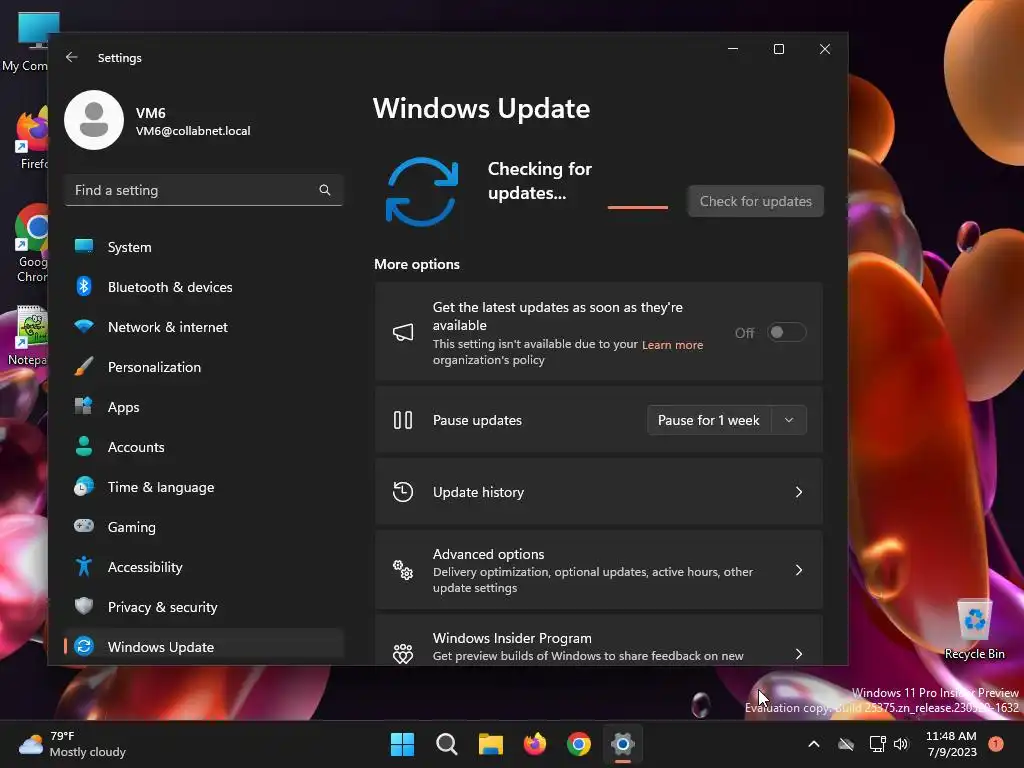Click the back arrow in Settings
This screenshot has width=1024, height=768.
click(71, 57)
